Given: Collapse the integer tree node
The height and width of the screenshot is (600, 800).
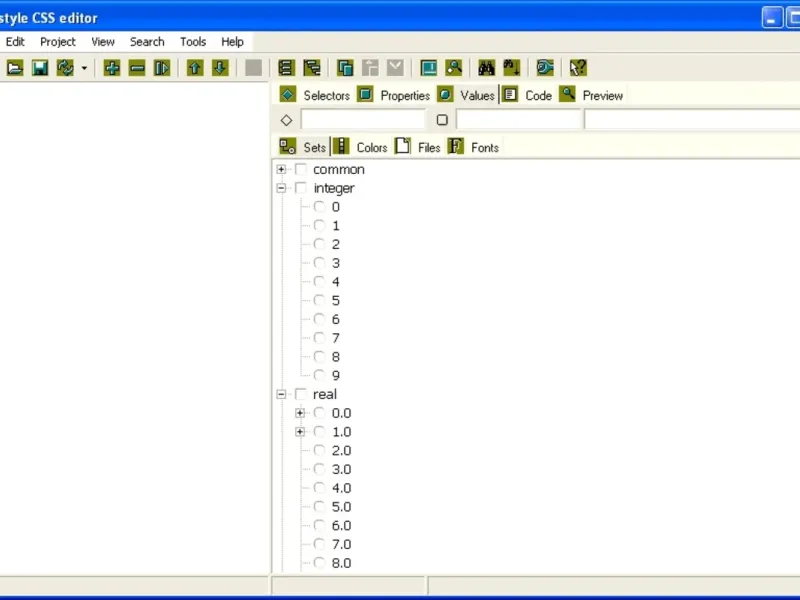Looking at the screenshot, I should coord(281,188).
